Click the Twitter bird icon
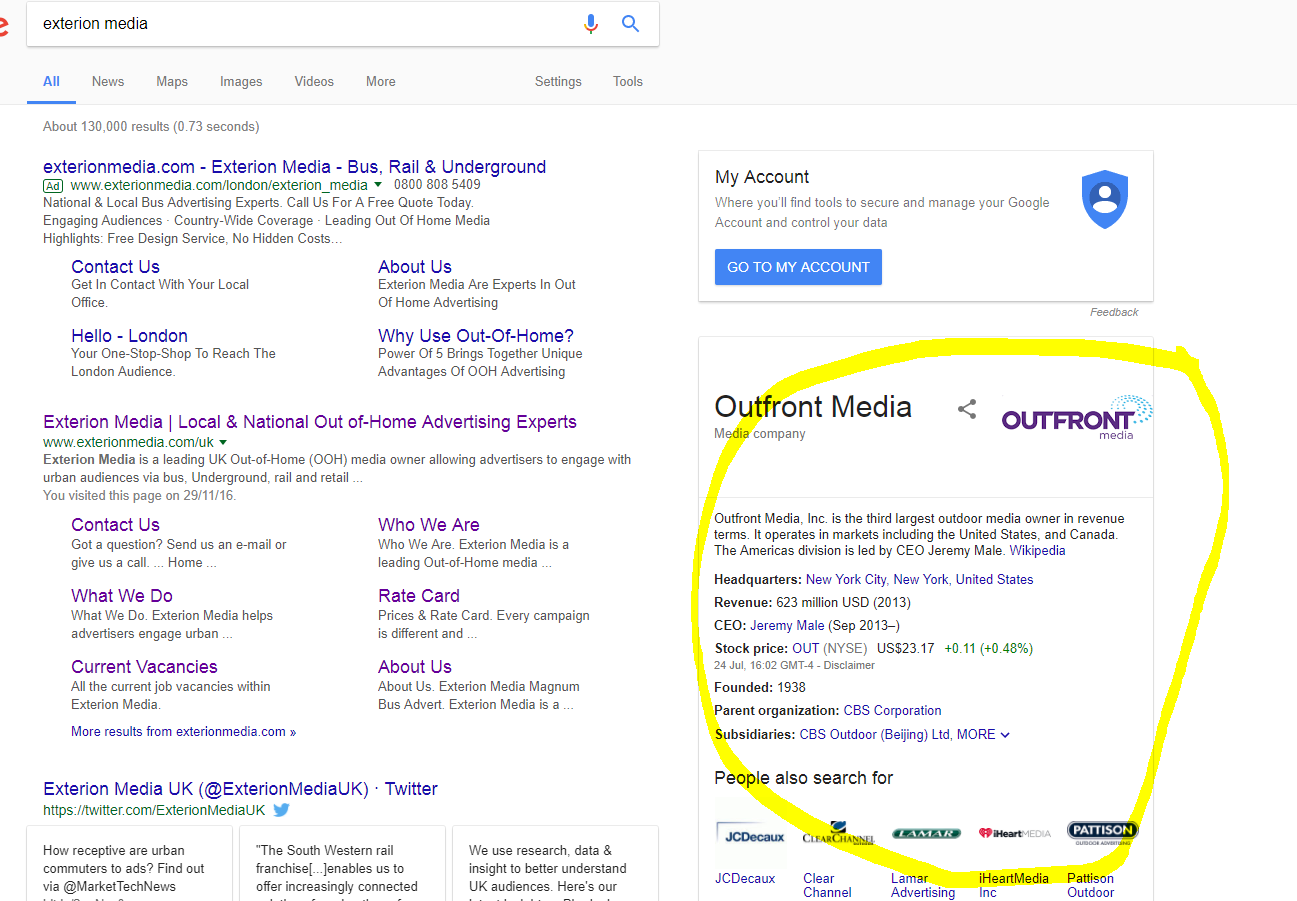1297x901 pixels. click(282, 810)
